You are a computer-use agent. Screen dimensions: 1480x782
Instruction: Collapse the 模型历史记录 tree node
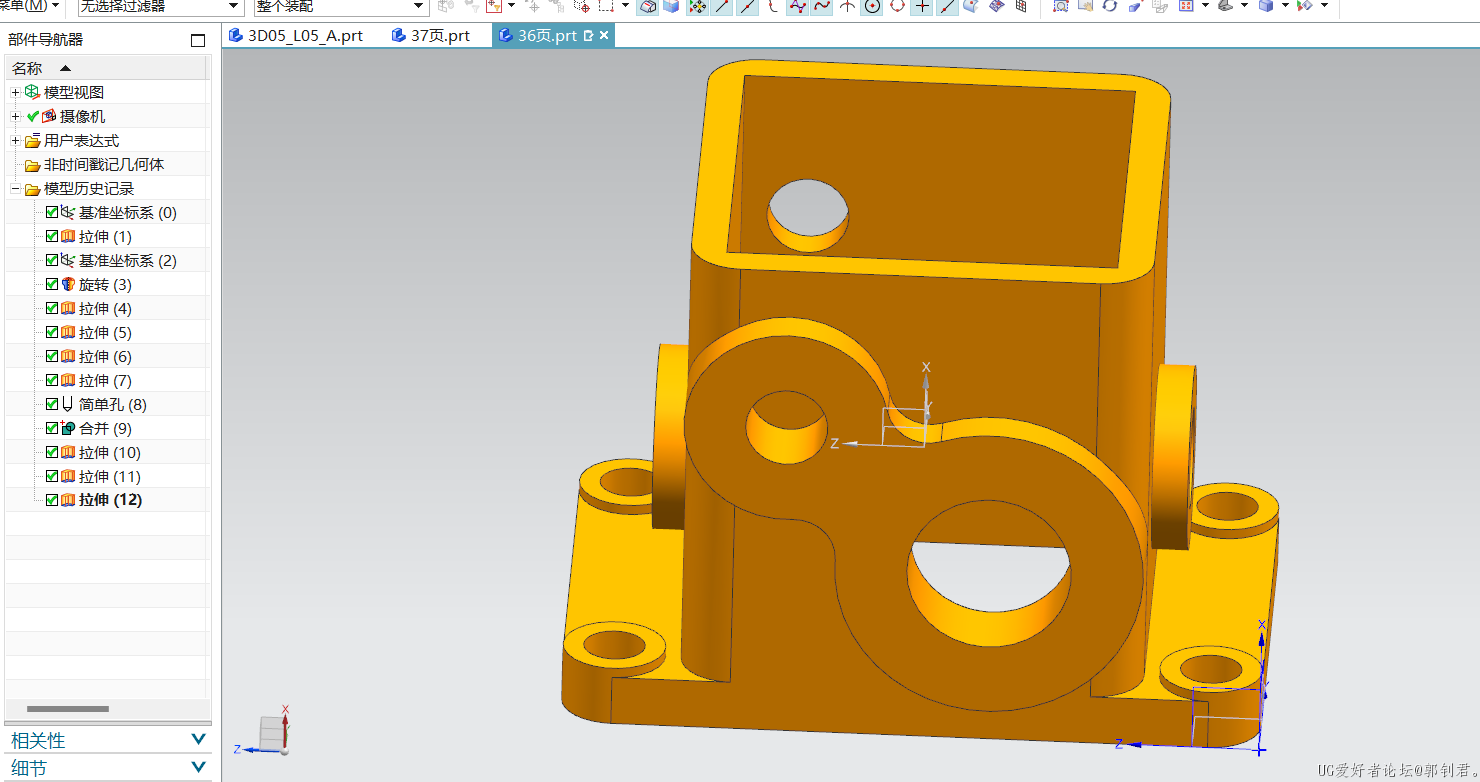coord(15,188)
